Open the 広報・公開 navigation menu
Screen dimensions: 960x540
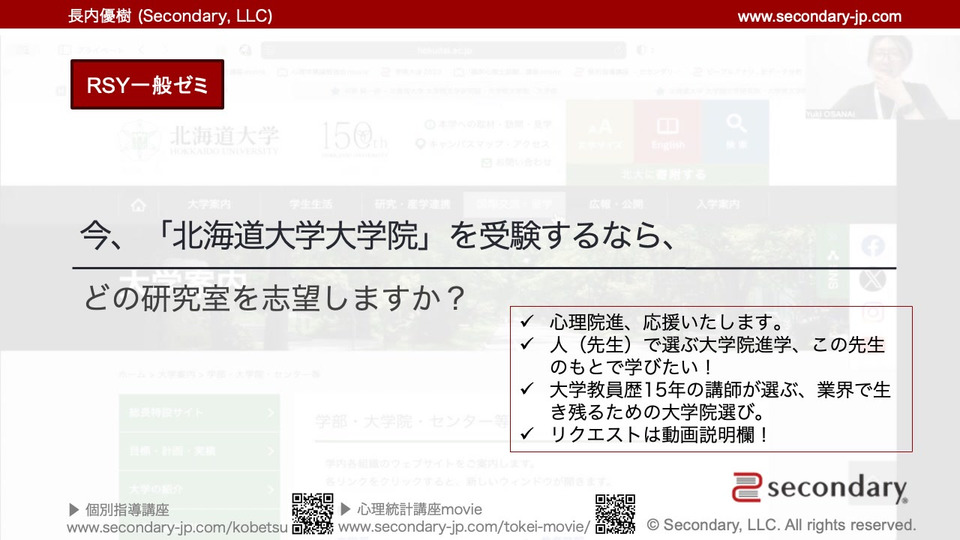(616, 204)
